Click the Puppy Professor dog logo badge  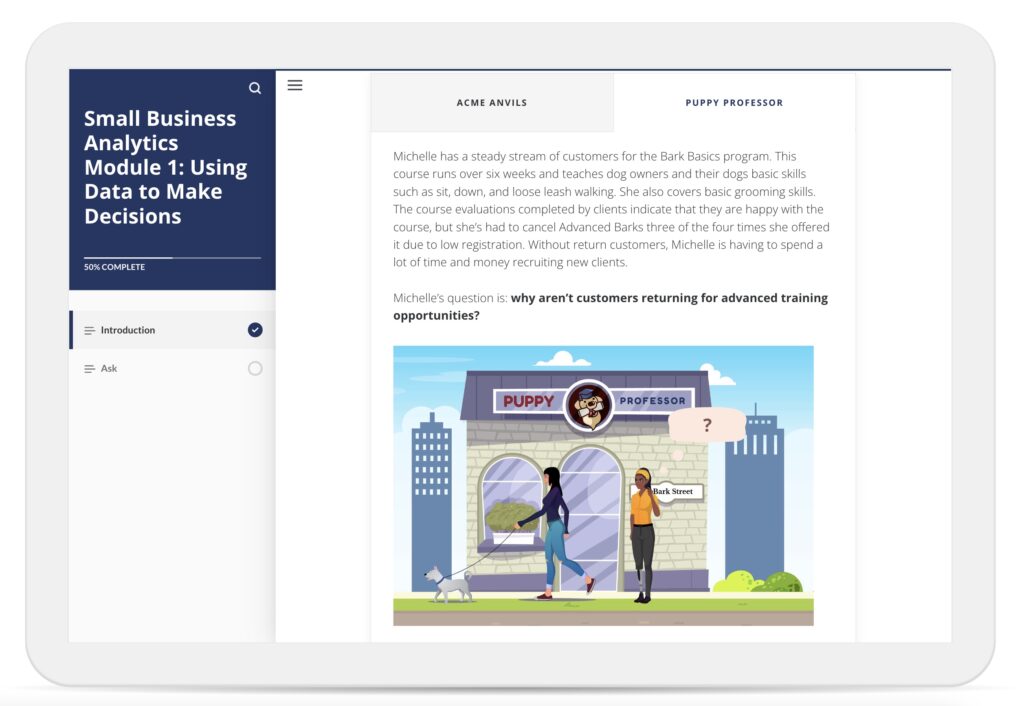click(587, 403)
